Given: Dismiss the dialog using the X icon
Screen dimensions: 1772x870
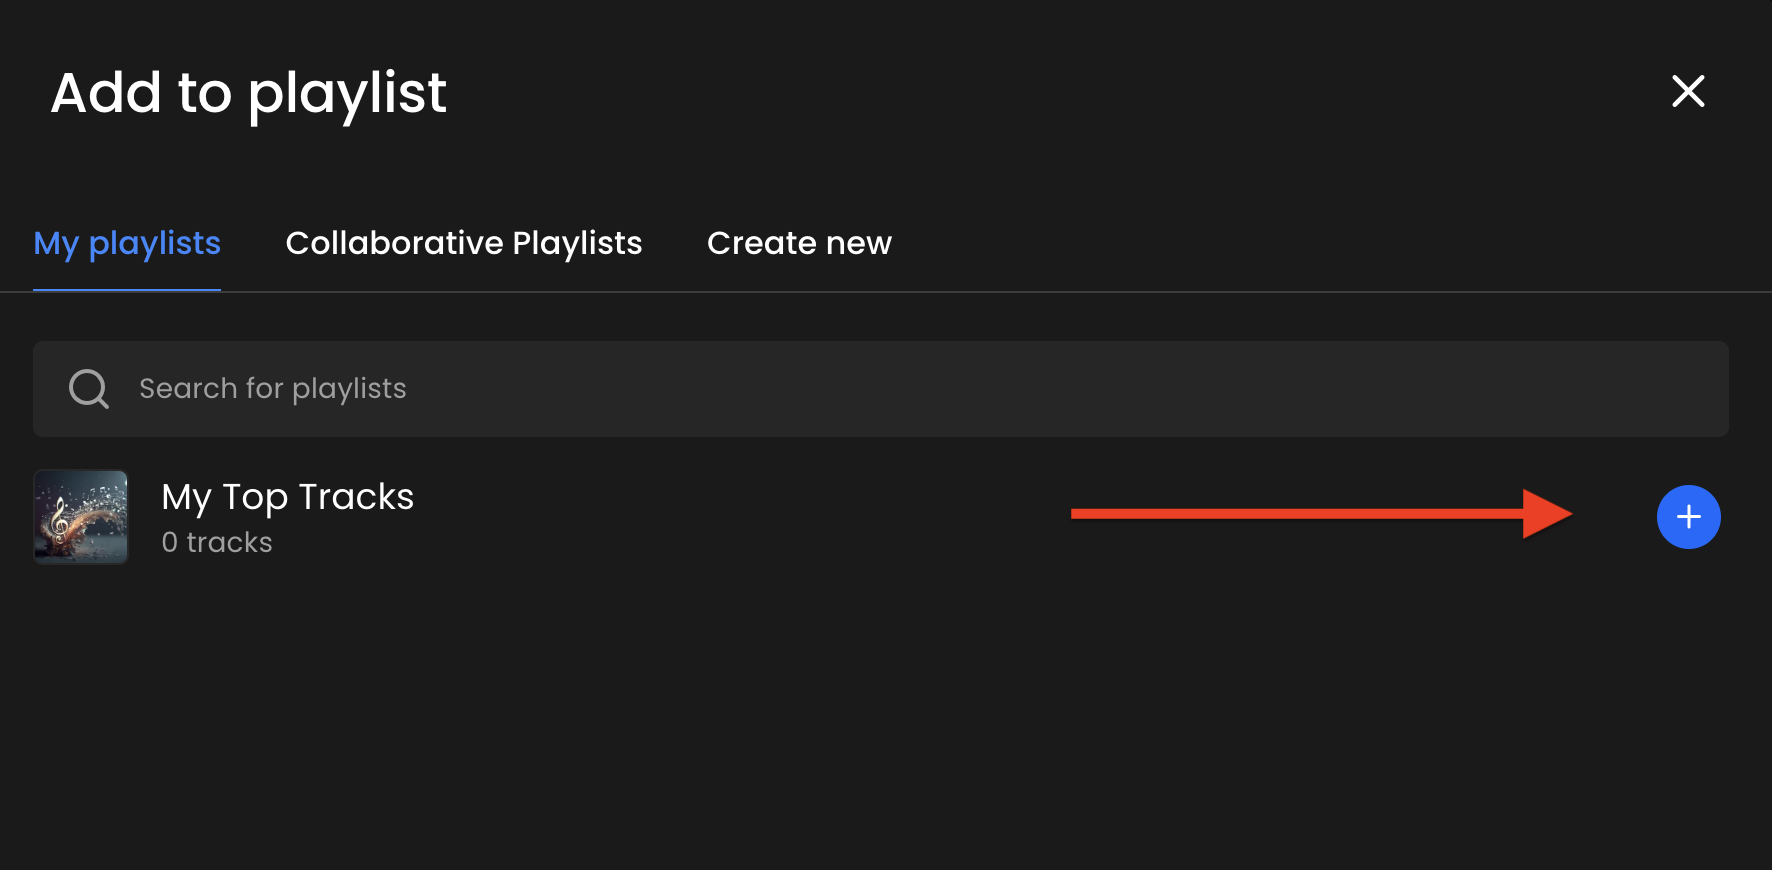Looking at the screenshot, I should [1688, 91].
